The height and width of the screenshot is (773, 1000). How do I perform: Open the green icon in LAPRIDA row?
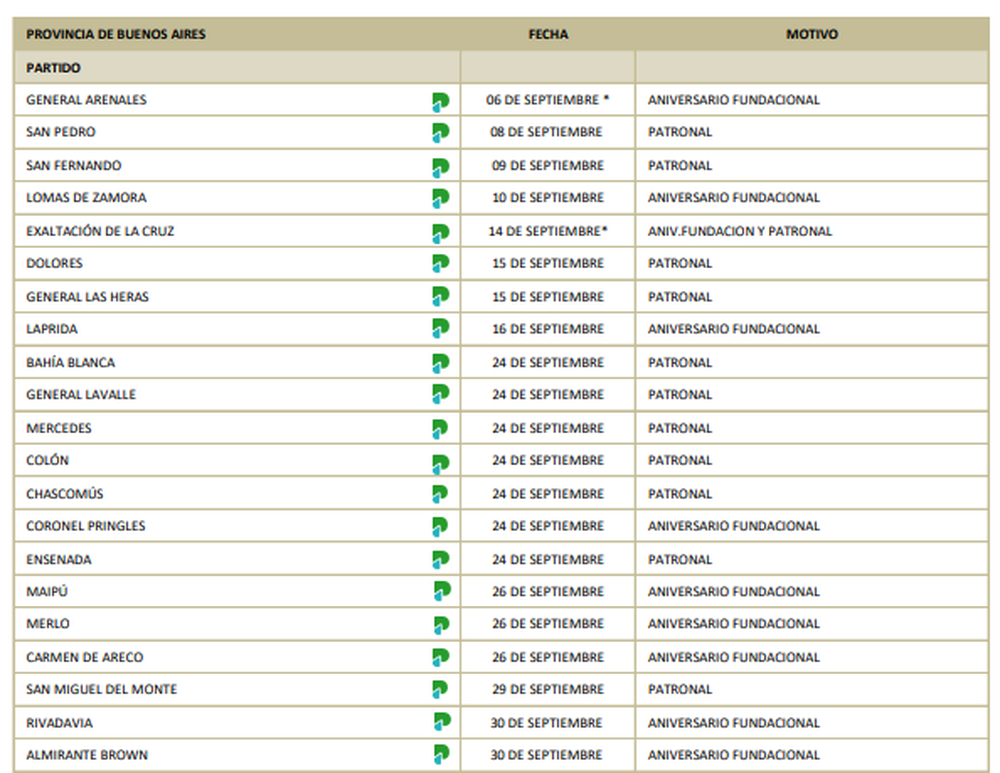pos(440,329)
